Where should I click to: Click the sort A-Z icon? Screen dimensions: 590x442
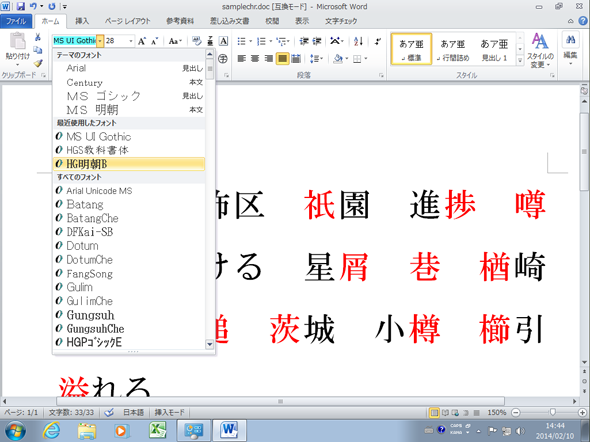point(358,41)
